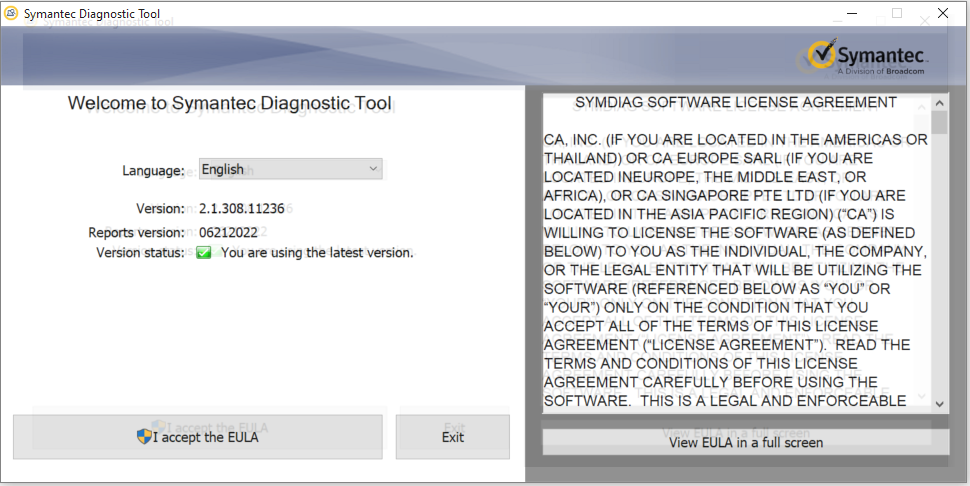Maximize the Symantec Diagnostic Tool window
Viewport: 970px width, 486px height.
click(x=897, y=13)
